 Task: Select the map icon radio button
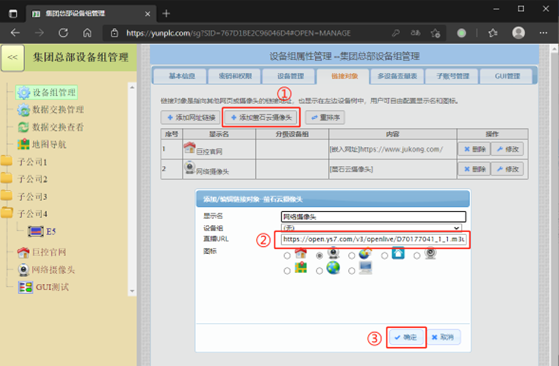(287, 271)
